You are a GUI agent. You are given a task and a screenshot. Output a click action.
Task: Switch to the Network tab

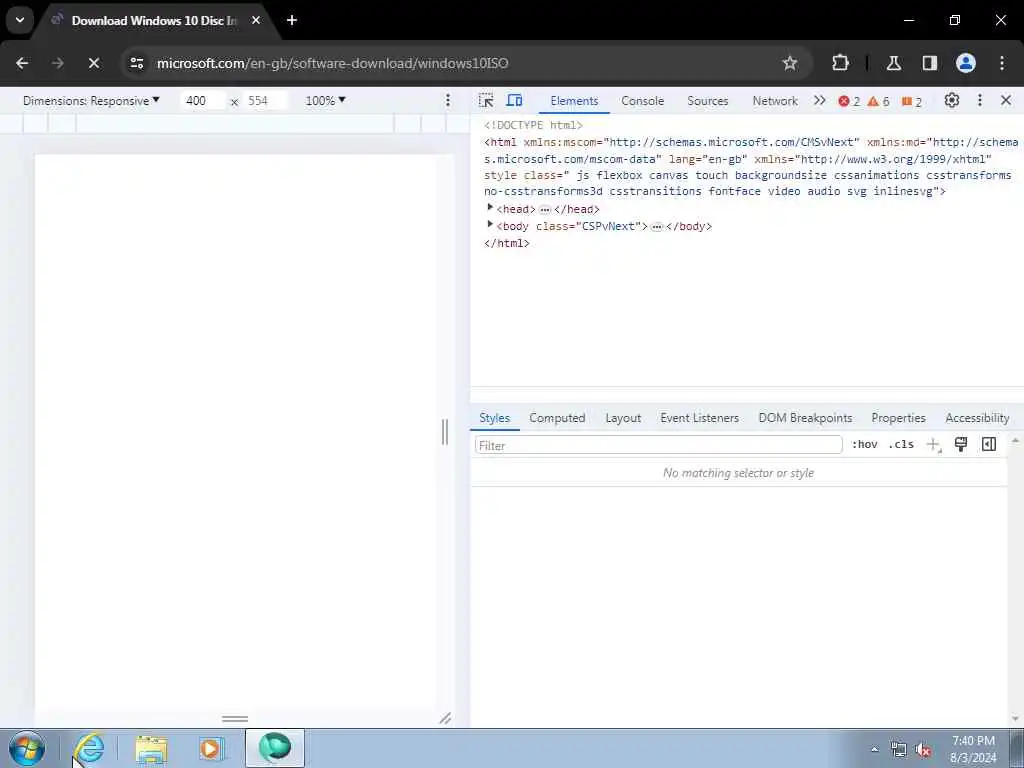pos(775,101)
